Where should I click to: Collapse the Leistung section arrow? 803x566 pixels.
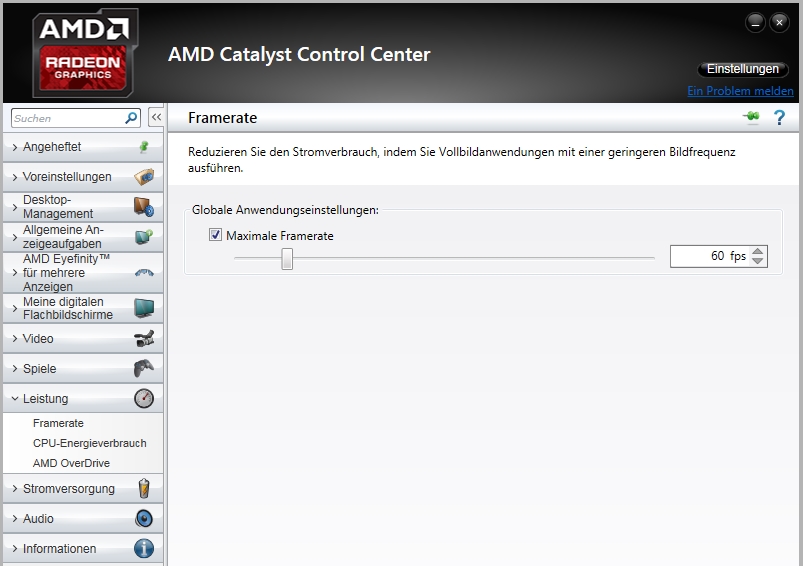click(15, 399)
